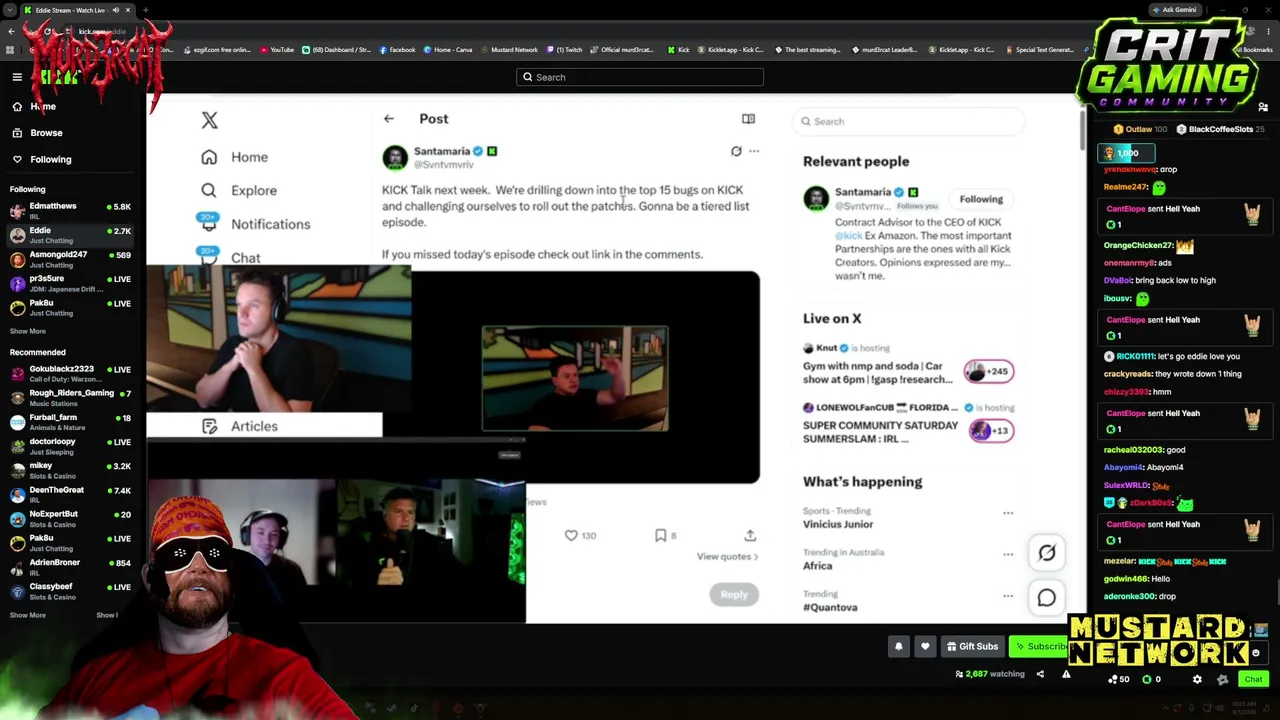The width and height of the screenshot is (1280, 720).
Task: Open DeanTheGreat recommended channel
Action: point(71,495)
